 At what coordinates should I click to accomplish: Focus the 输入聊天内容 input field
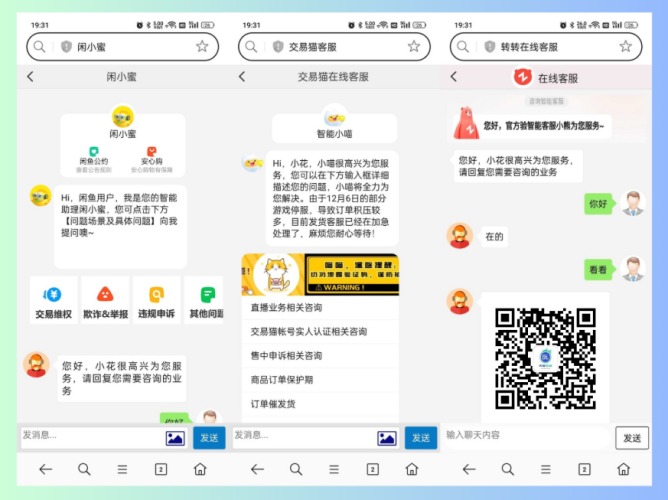pyautogui.click(x=527, y=437)
